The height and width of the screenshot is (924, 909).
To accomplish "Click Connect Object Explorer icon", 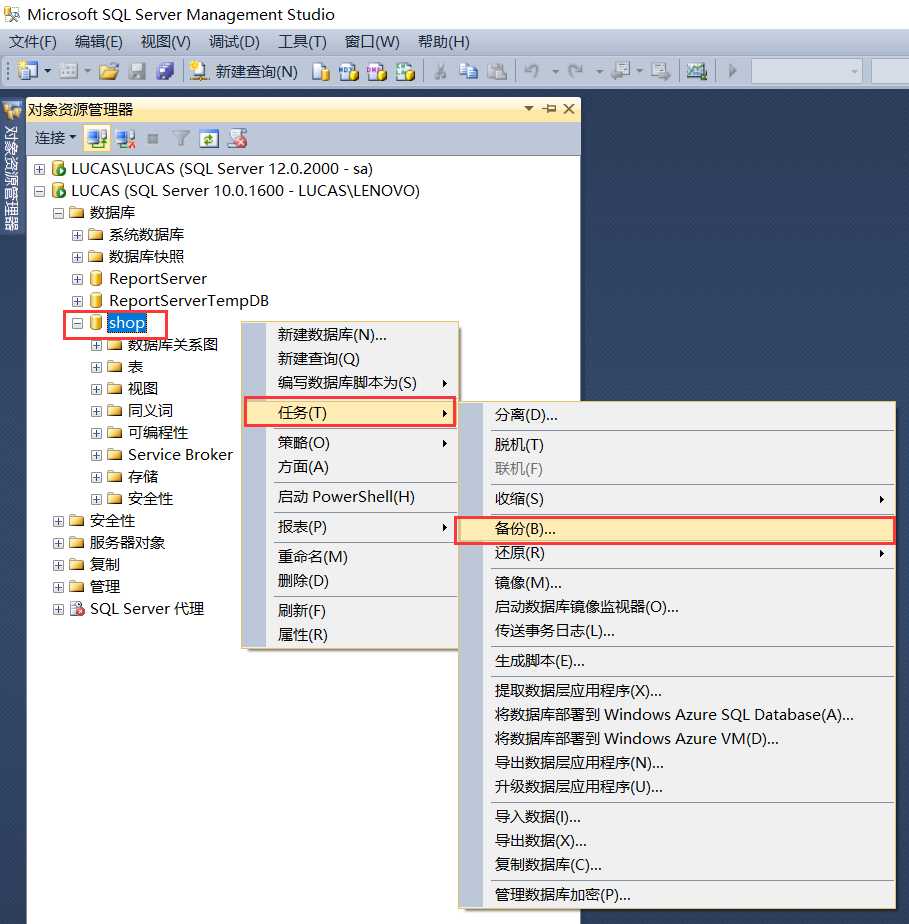I will [97, 138].
